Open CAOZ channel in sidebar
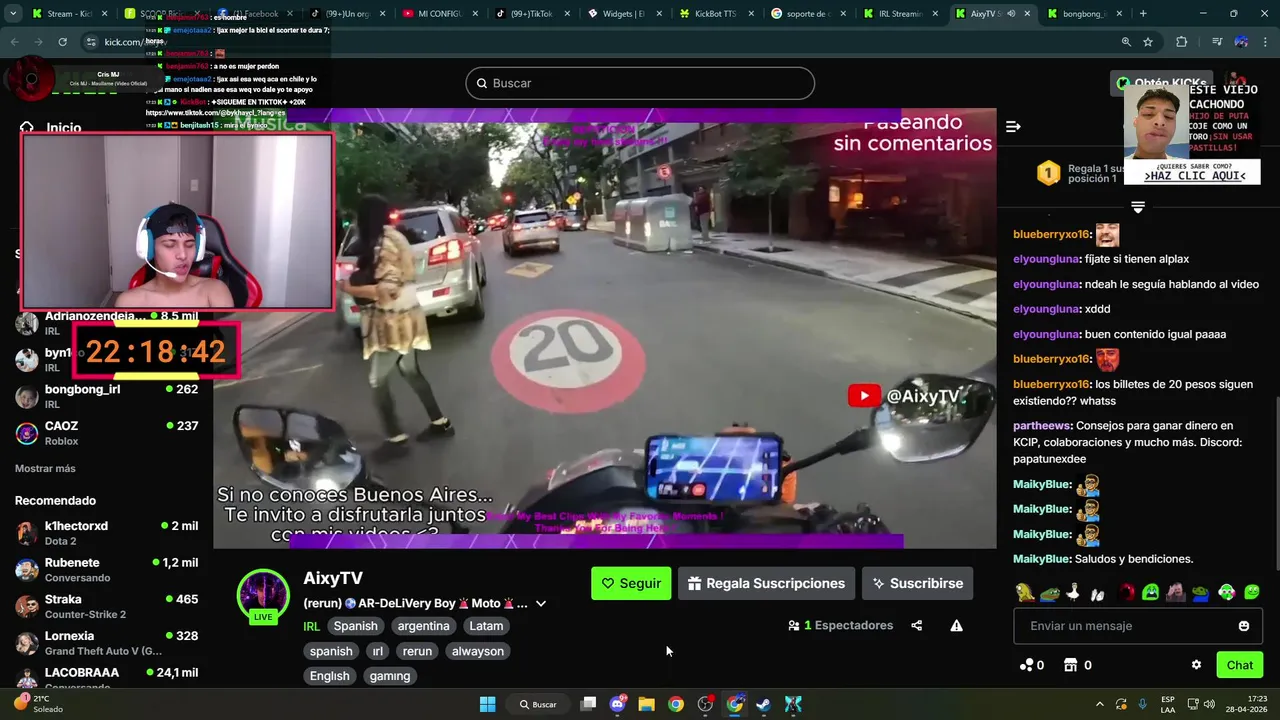This screenshot has width=1280, height=720. (106, 433)
